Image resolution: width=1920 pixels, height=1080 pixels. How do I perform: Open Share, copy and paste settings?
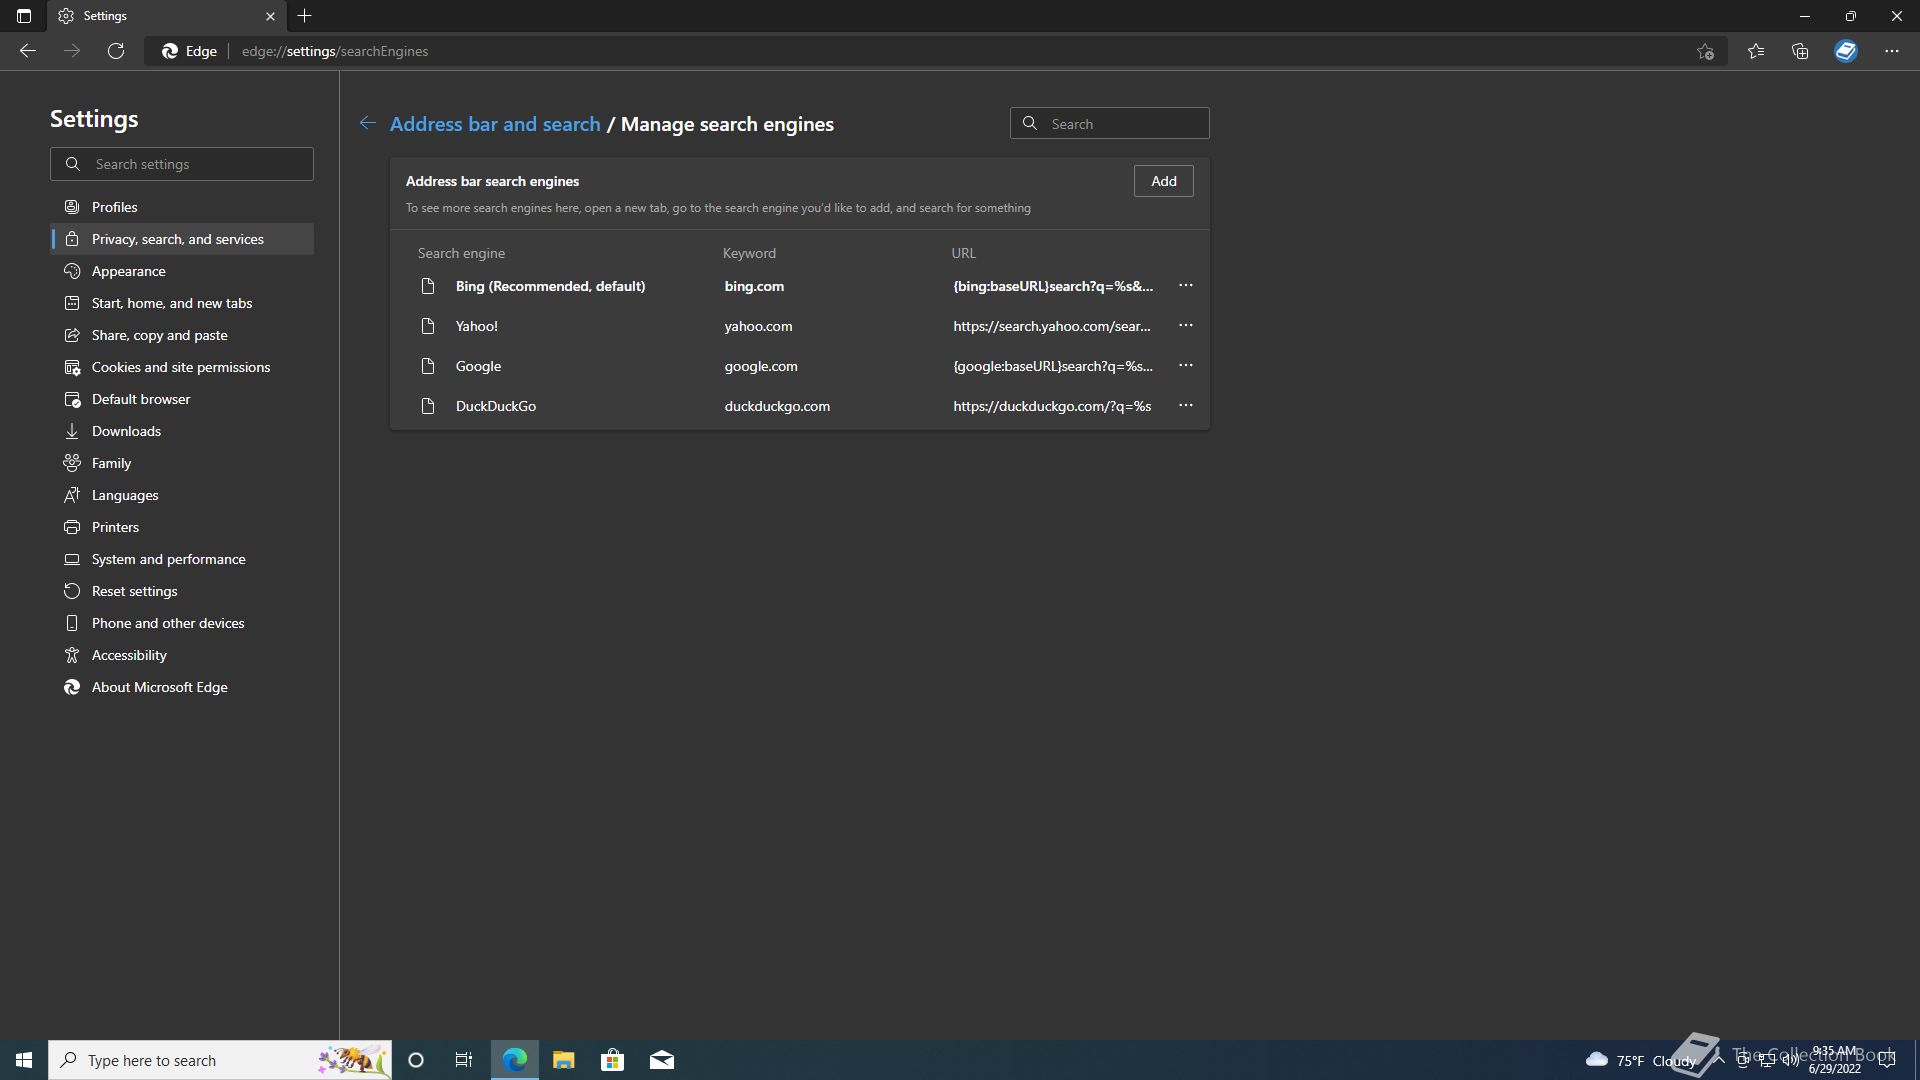point(182,335)
